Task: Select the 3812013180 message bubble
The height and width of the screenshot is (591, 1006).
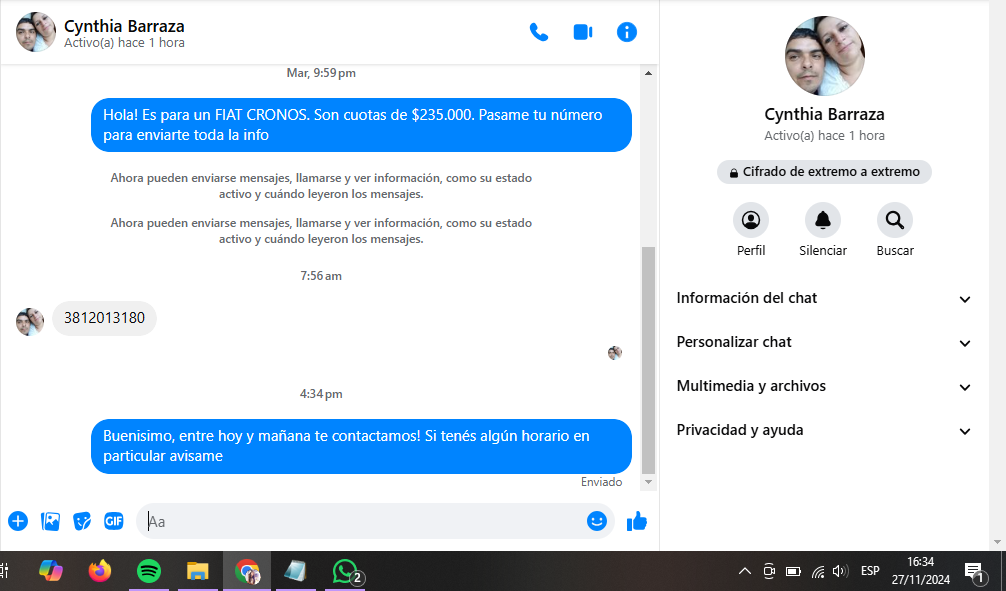Action: pyautogui.click(x=105, y=318)
